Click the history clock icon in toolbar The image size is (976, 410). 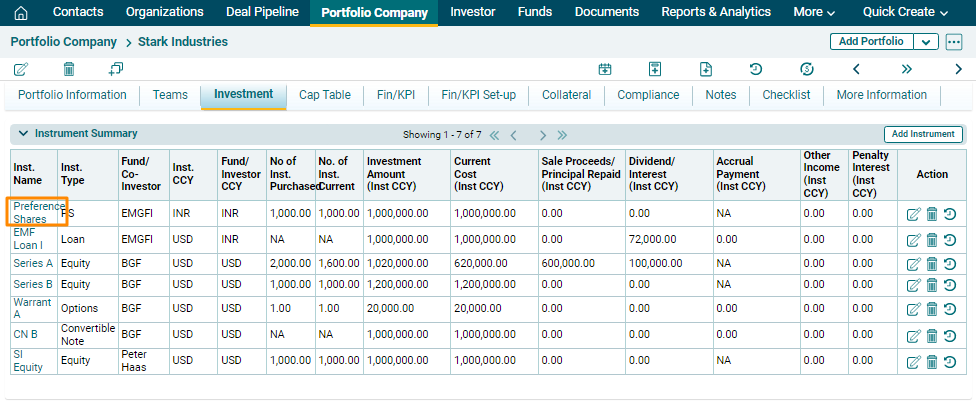[756, 69]
